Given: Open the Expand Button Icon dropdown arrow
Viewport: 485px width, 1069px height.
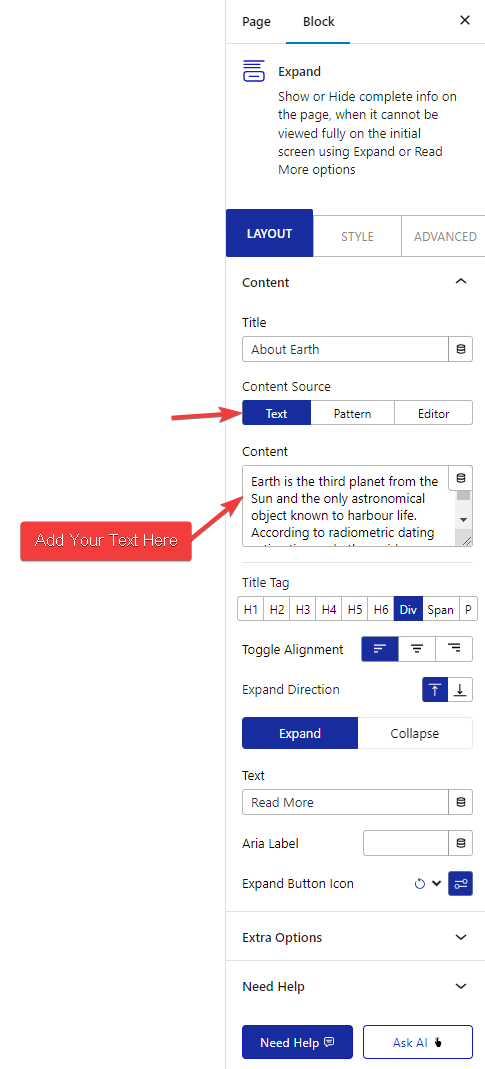Looking at the screenshot, I should [437, 884].
